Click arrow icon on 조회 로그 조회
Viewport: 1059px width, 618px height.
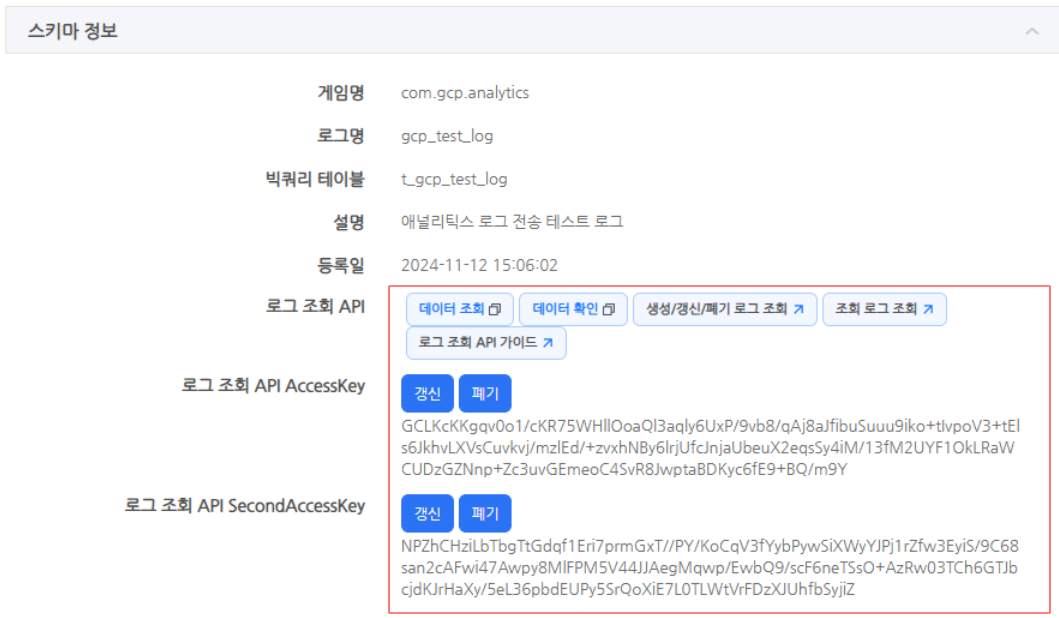pyautogui.click(x=928, y=310)
